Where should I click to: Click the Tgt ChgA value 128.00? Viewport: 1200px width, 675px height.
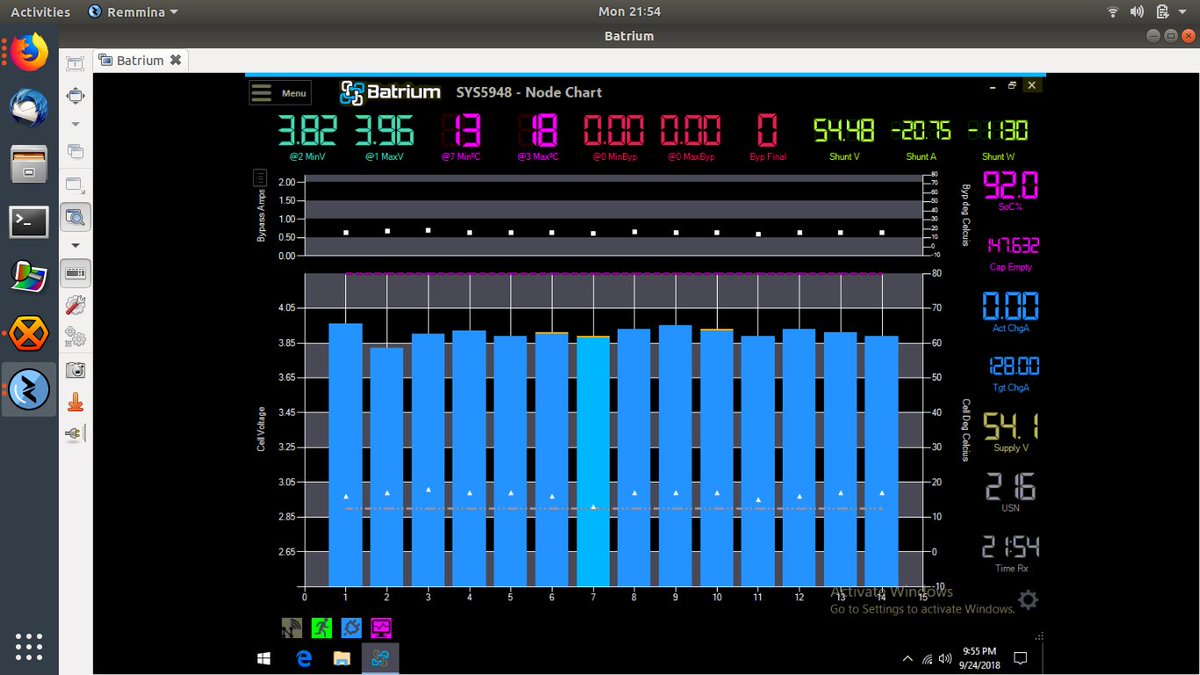tap(1012, 365)
